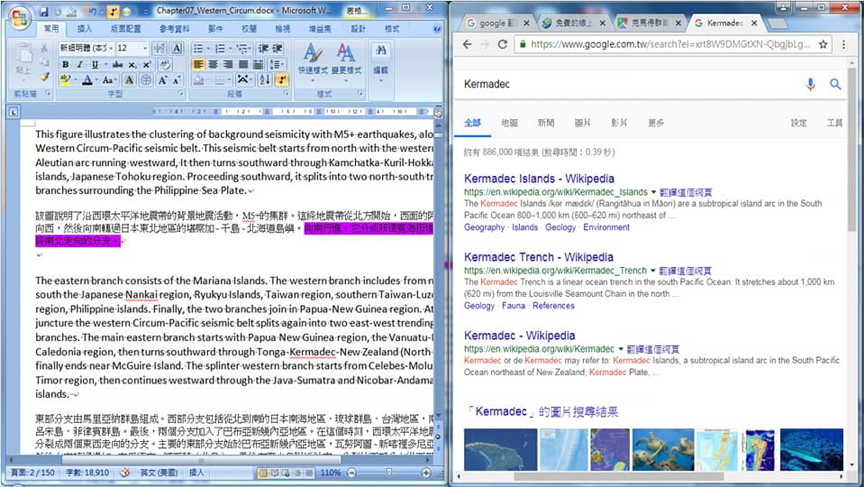Viewport: 864px width, 487px height.
Task: Open the text highlight color dropdown arrow
Action: coord(75,80)
